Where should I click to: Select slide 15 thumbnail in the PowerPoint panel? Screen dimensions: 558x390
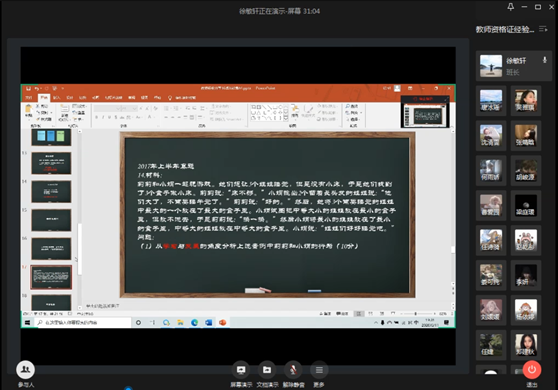click(51, 220)
